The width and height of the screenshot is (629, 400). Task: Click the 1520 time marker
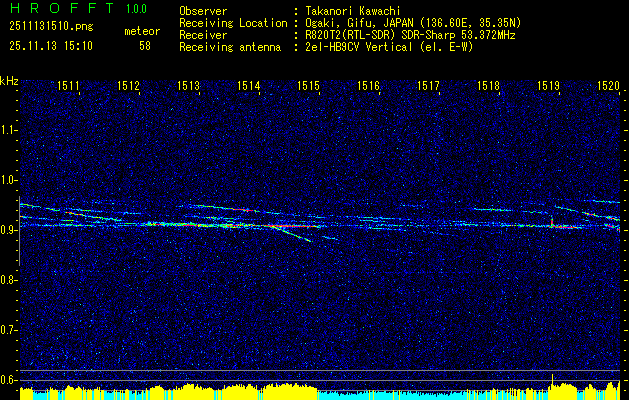click(608, 87)
